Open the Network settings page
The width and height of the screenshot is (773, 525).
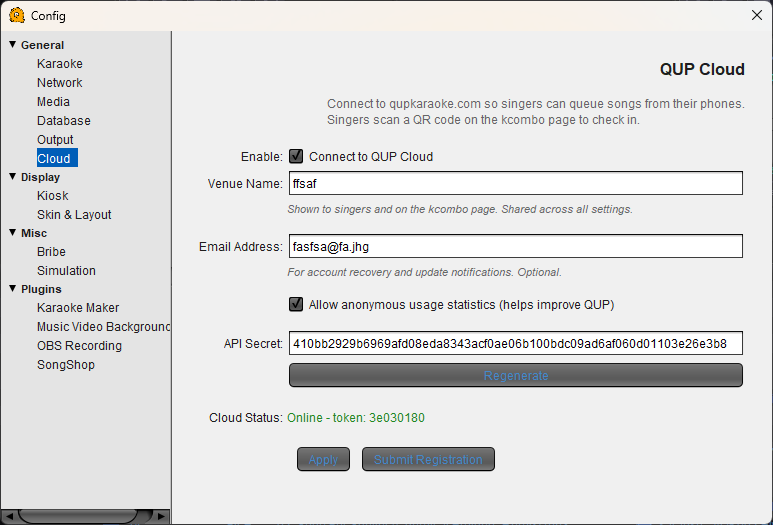tap(60, 82)
